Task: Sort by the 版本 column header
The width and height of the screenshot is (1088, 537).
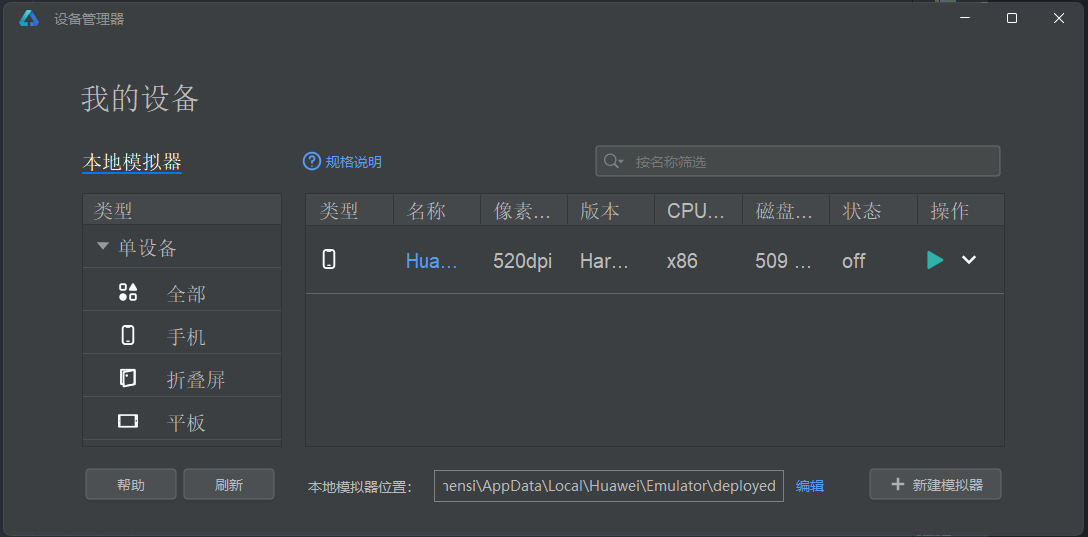Action: (611, 210)
